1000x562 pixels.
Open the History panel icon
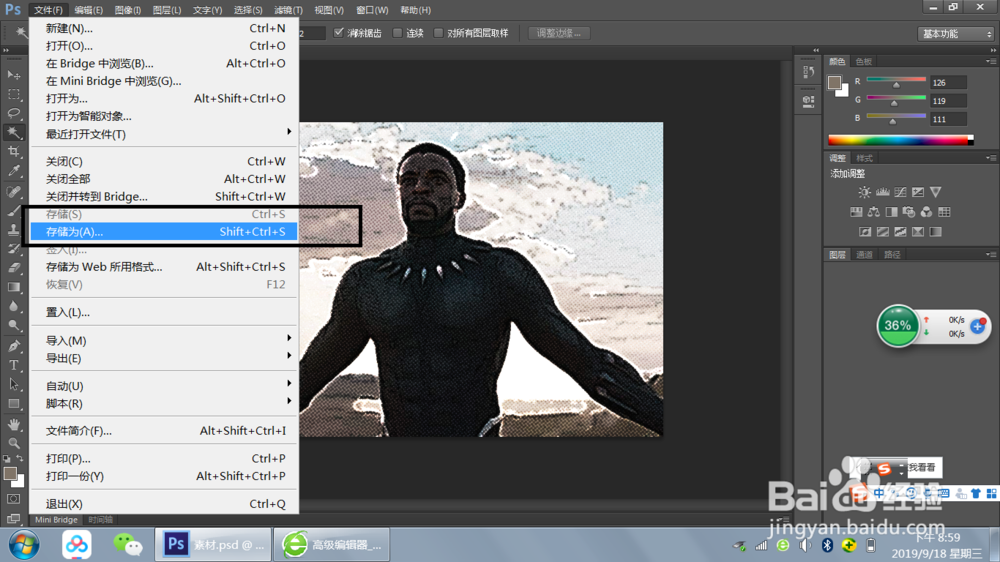pos(808,71)
